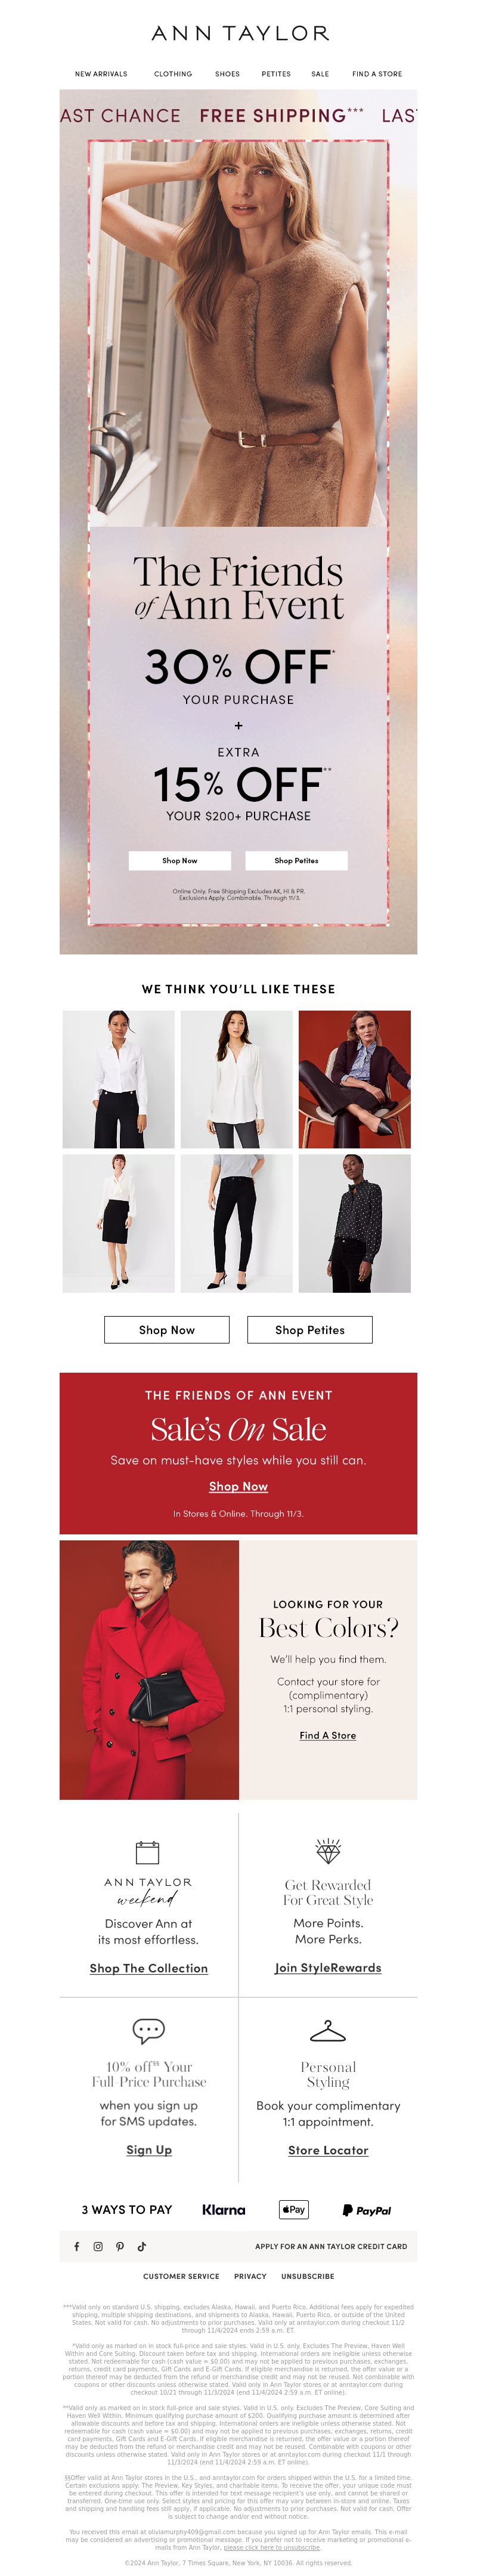
Task: Open the New Arrivals menu item
Action: pyautogui.click(x=101, y=74)
